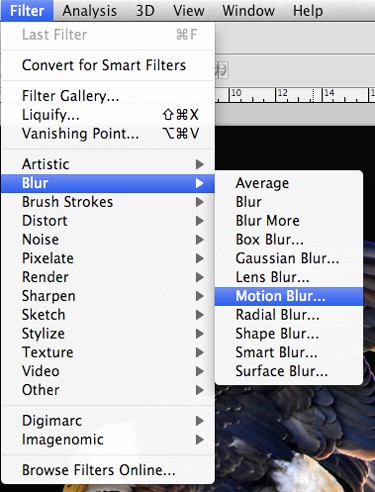Viewport: 375px width, 492px height.
Task: Click Convert for Smart Filters
Action: click(108, 65)
